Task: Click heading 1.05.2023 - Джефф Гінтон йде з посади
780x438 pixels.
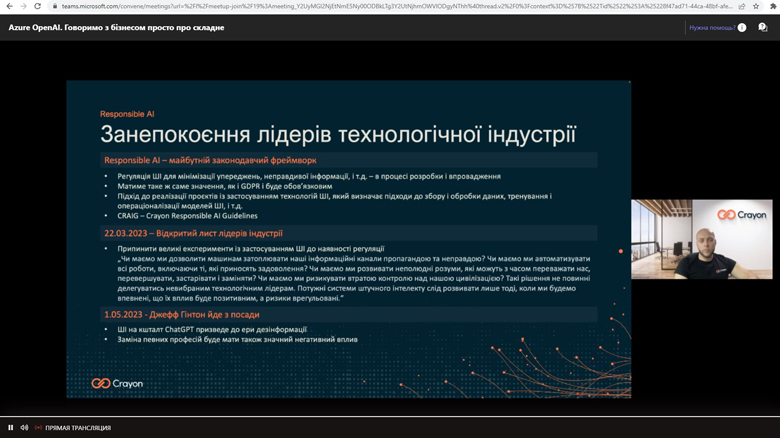Action: [x=182, y=315]
